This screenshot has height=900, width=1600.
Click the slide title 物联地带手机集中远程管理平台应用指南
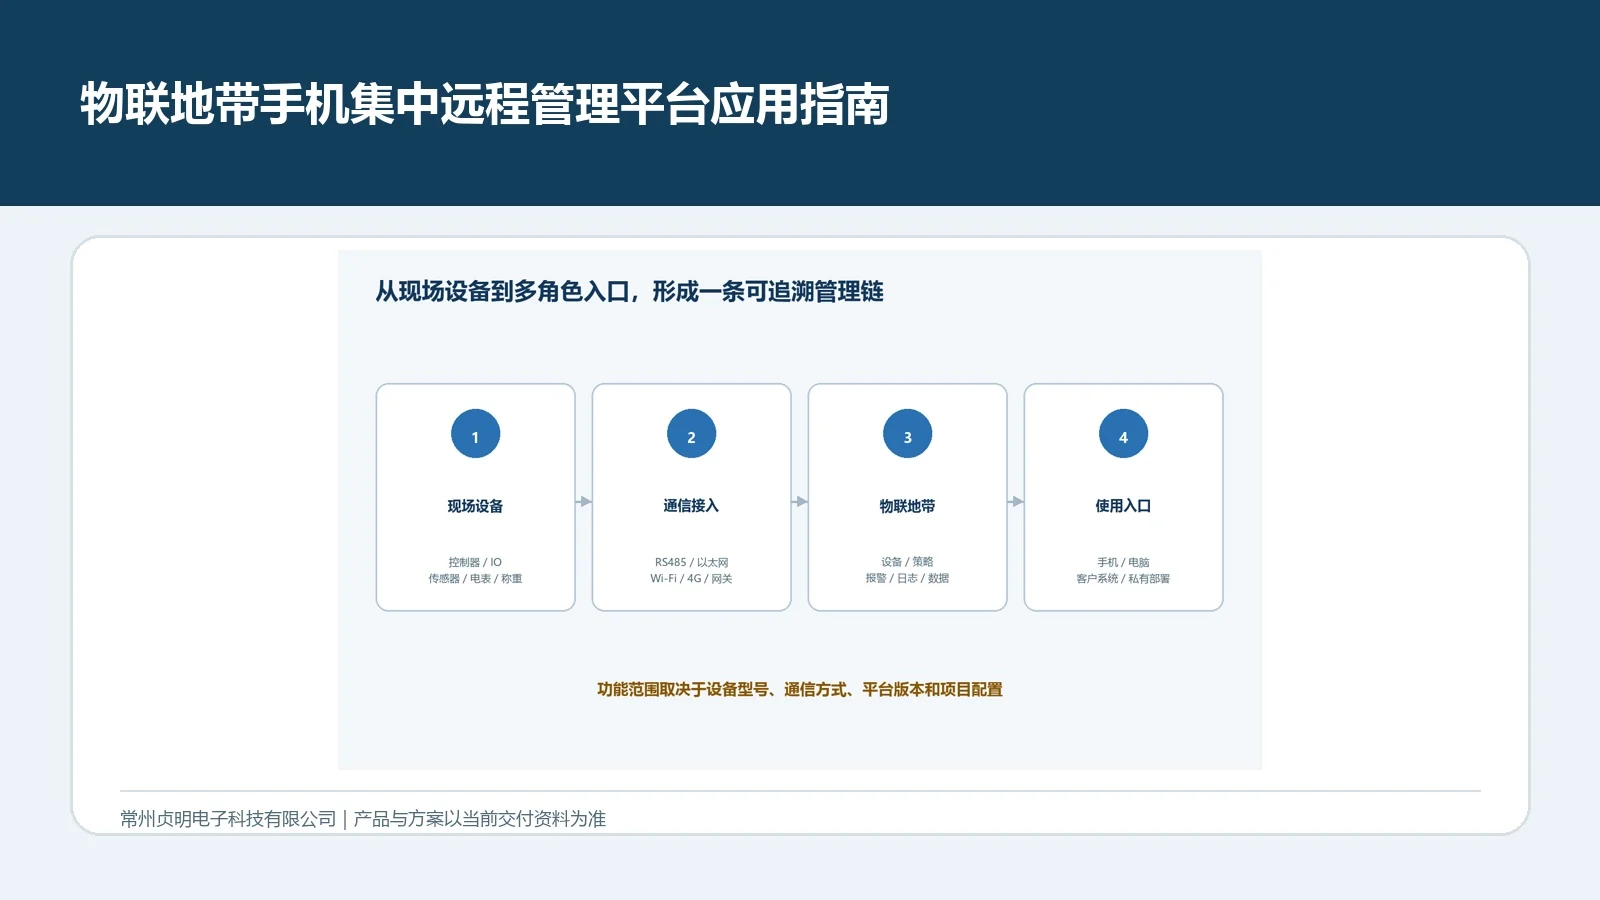coord(485,104)
